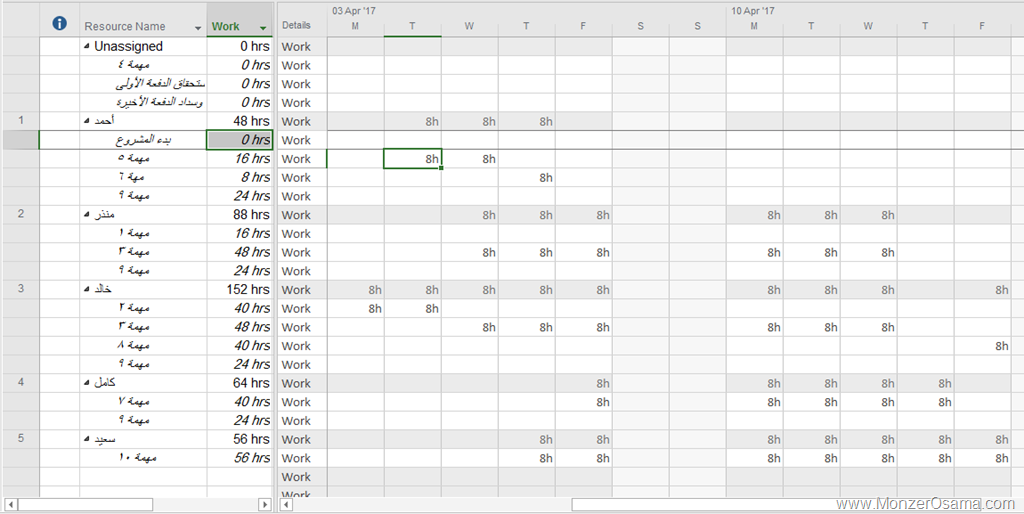Collapse assignments under resource أحمد
Image resolution: width=1024 pixels, height=514 pixels.
click(x=86, y=121)
